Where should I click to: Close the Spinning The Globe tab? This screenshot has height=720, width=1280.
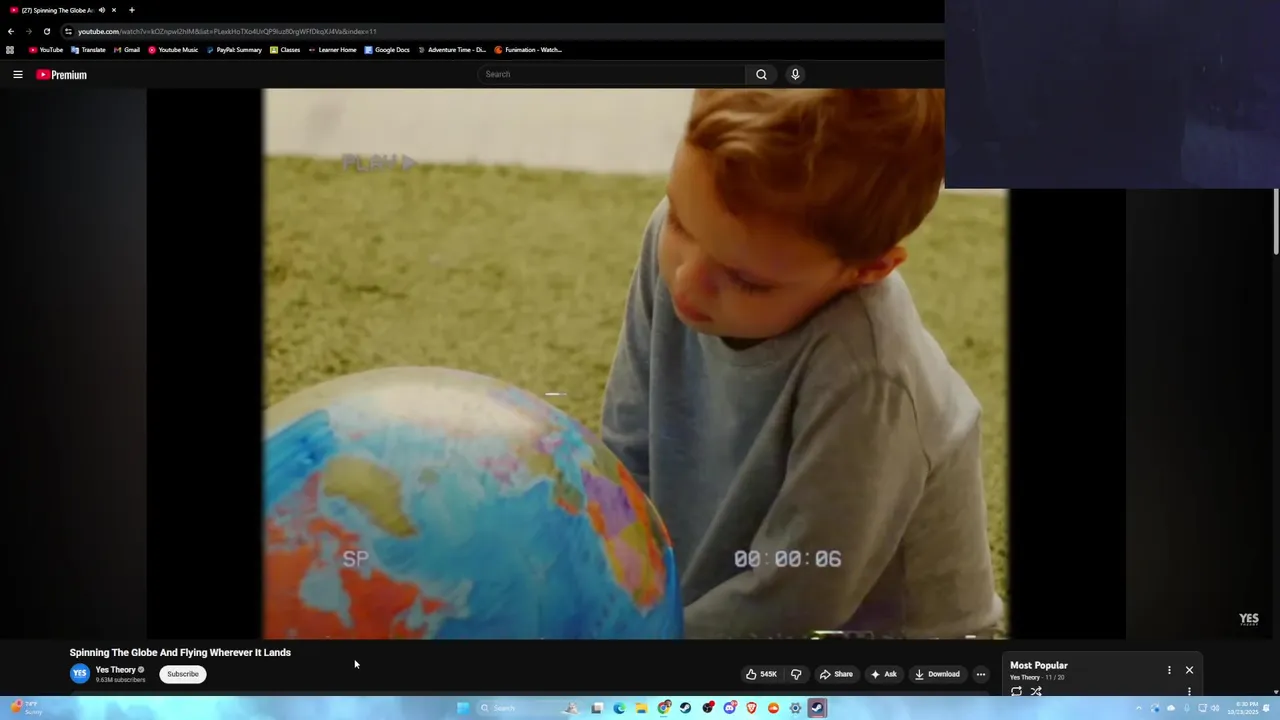pos(114,10)
